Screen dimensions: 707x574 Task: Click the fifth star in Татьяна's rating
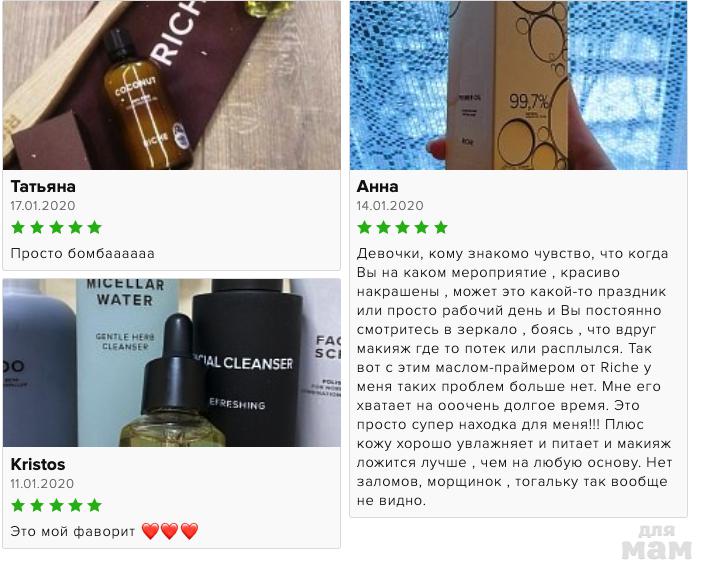tap(95, 227)
